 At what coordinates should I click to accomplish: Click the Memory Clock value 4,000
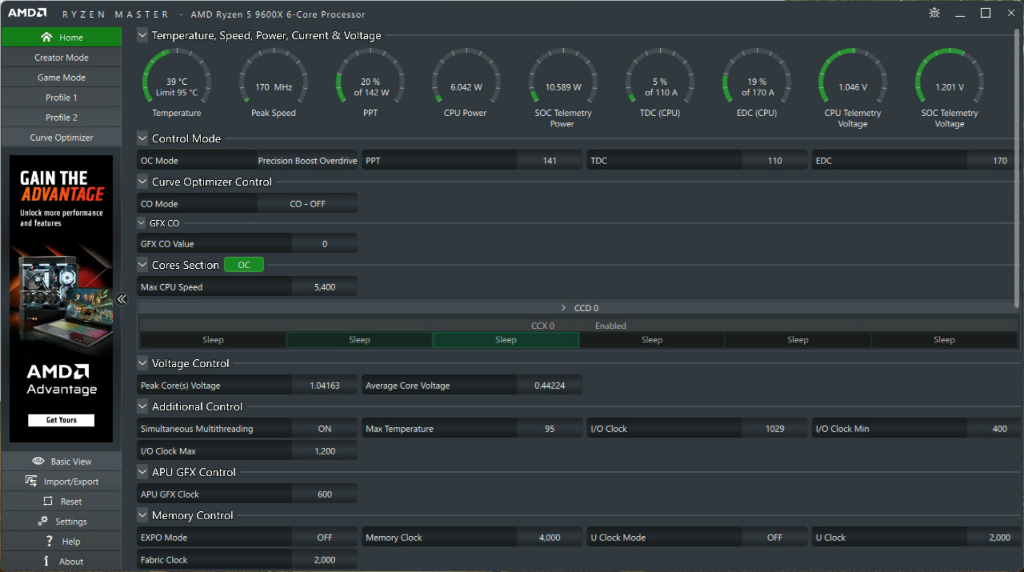(x=549, y=537)
